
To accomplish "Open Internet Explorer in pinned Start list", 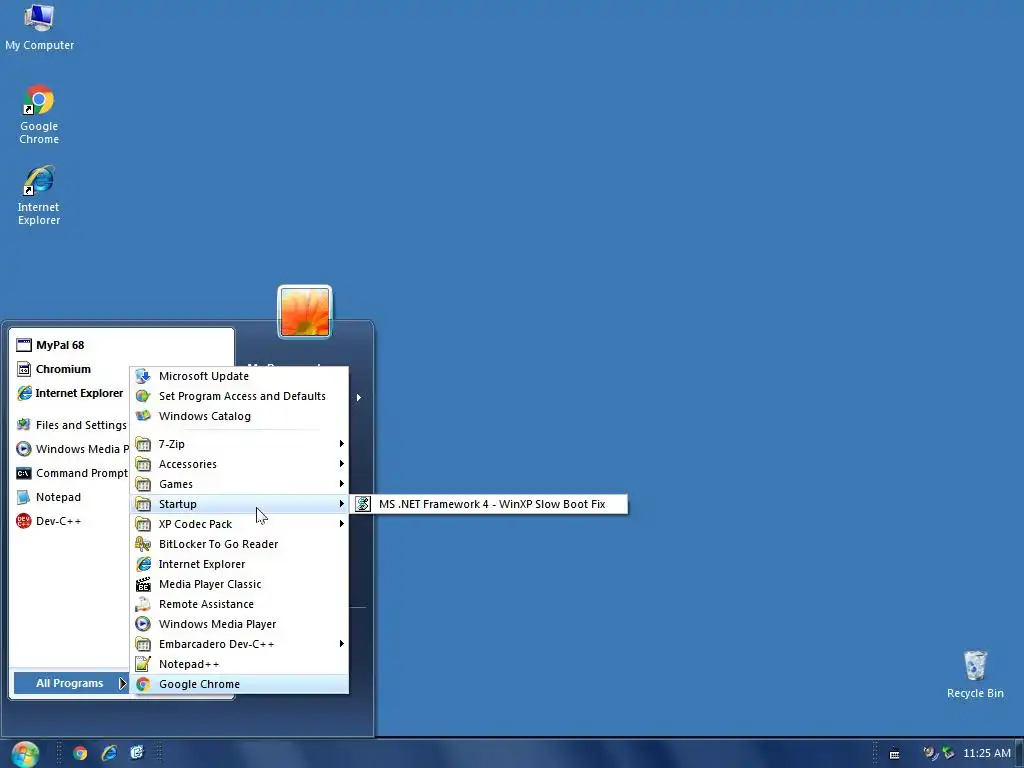I will (72, 393).
